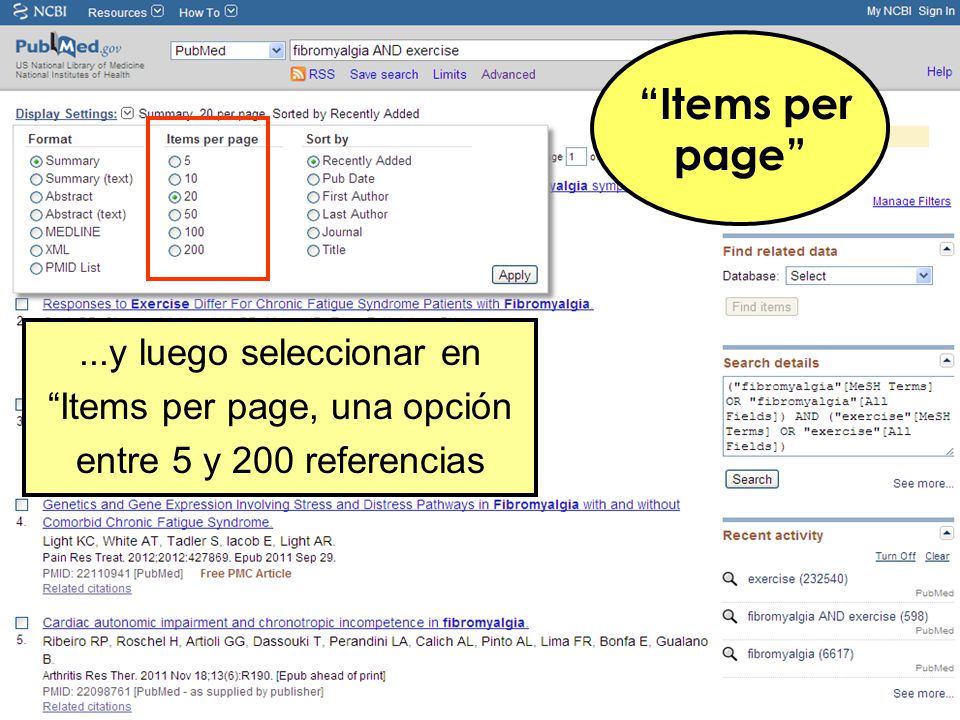
Task: Click magnifier icon beside fibromyalgia AND exercise (598)
Action: pos(729,617)
